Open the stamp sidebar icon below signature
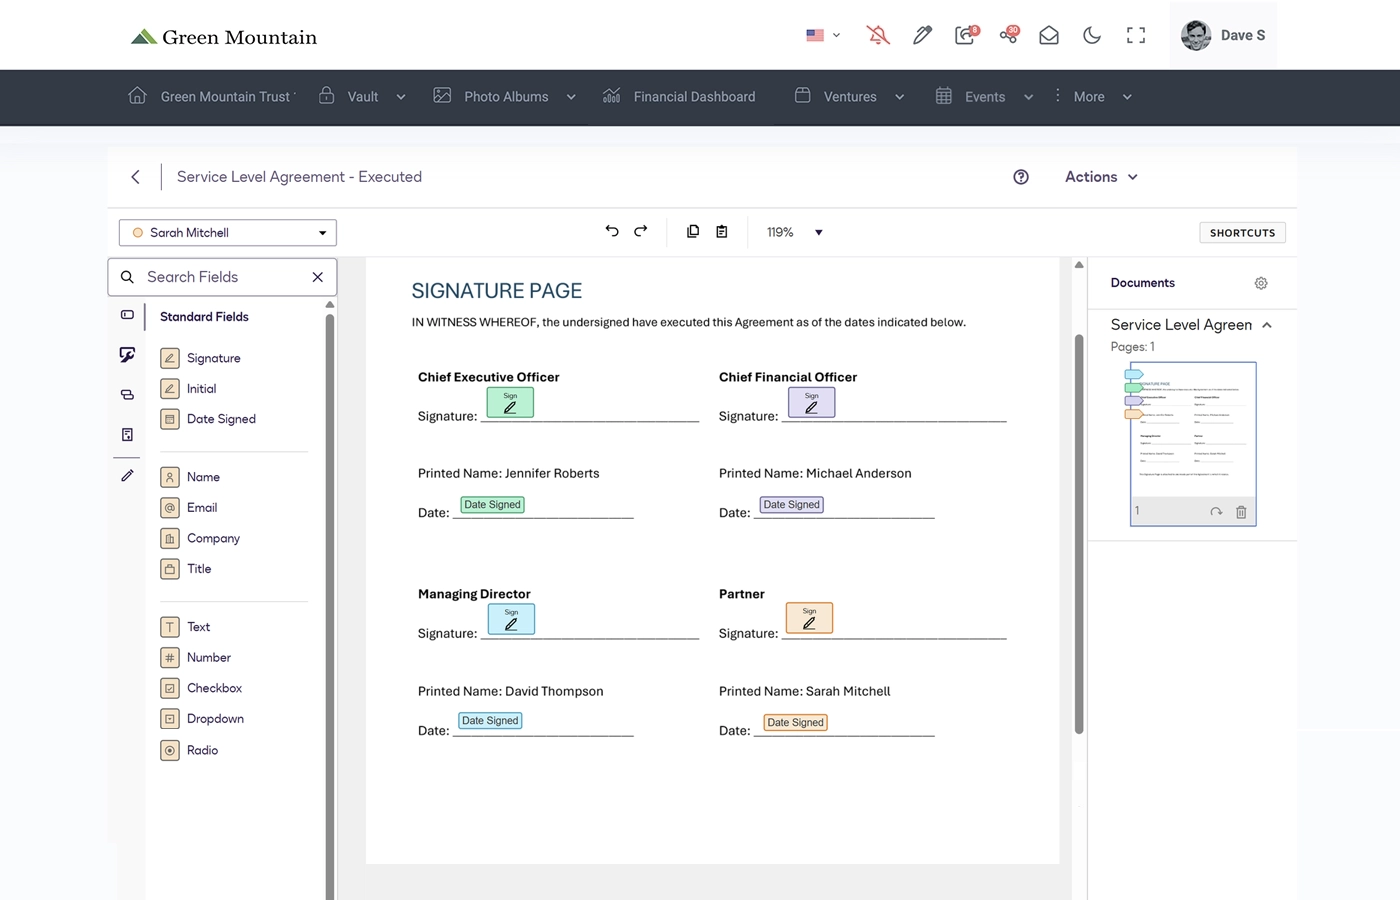This screenshot has width=1400, height=900. [127, 395]
